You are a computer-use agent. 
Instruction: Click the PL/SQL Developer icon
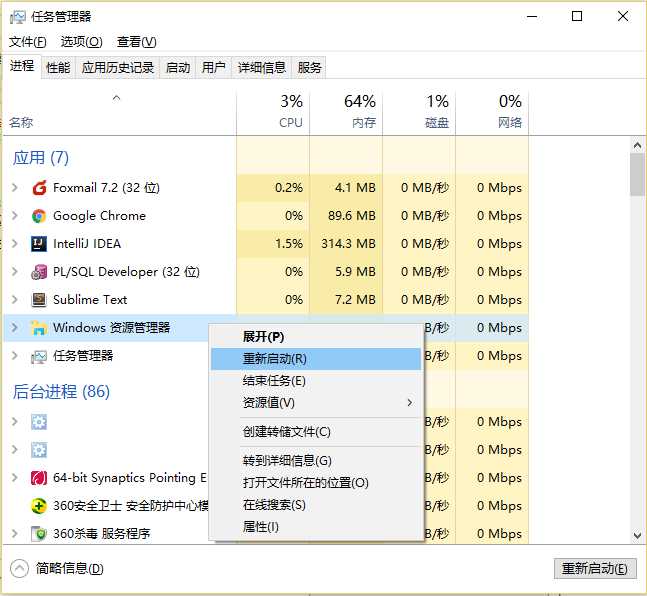39,272
